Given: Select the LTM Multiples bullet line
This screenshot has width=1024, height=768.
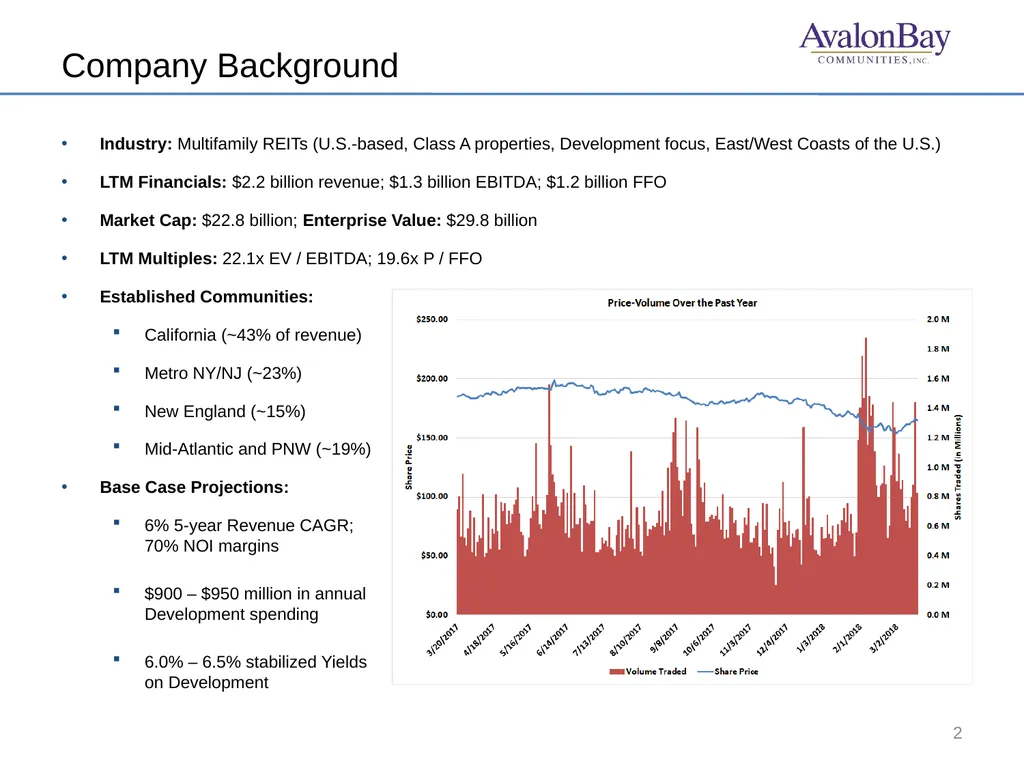Looking at the screenshot, I should tap(291, 259).
